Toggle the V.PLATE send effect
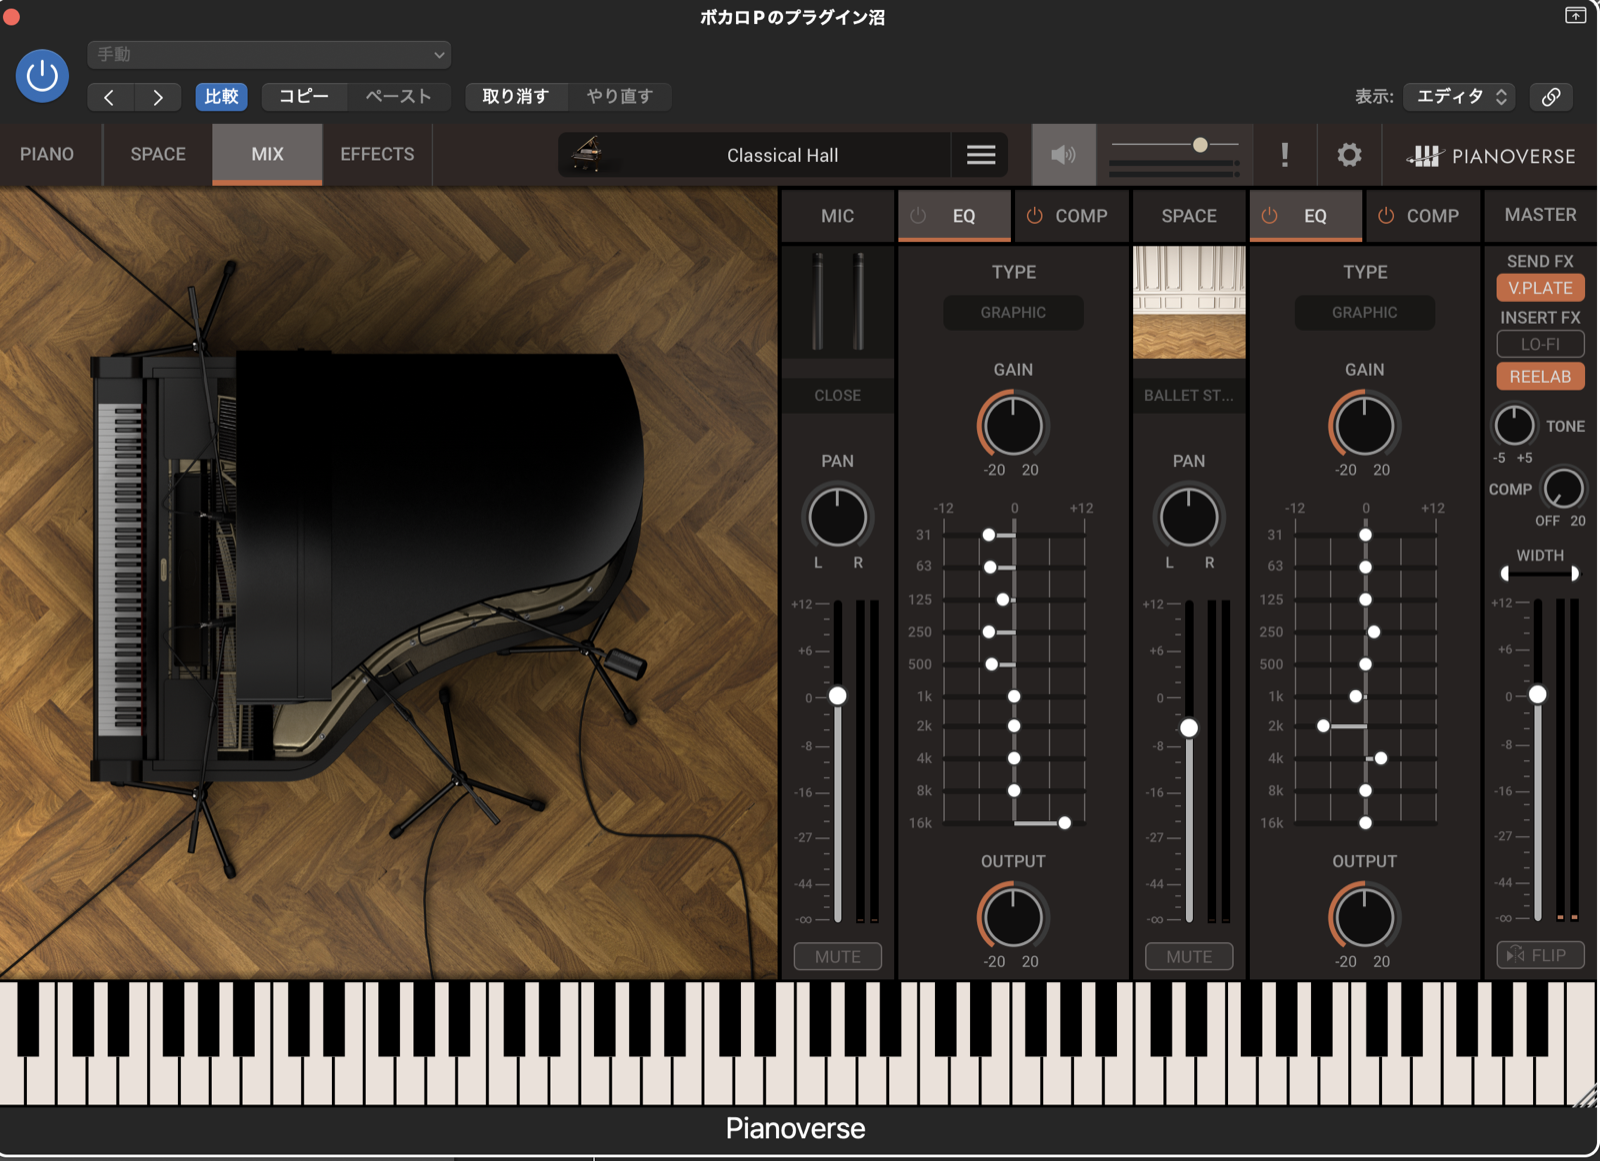Viewport: 1600px width, 1161px height. [1540, 288]
